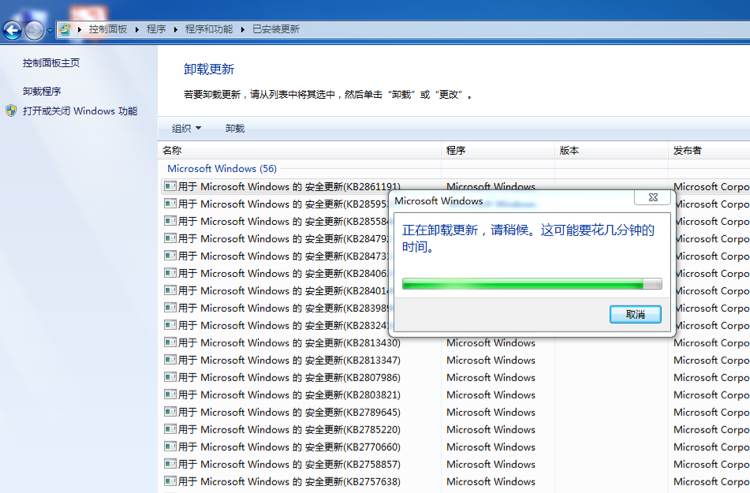Click the icon of row starting KB28595
The height and width of the screenshot is (493, 750).
click(x=170, y=204)
